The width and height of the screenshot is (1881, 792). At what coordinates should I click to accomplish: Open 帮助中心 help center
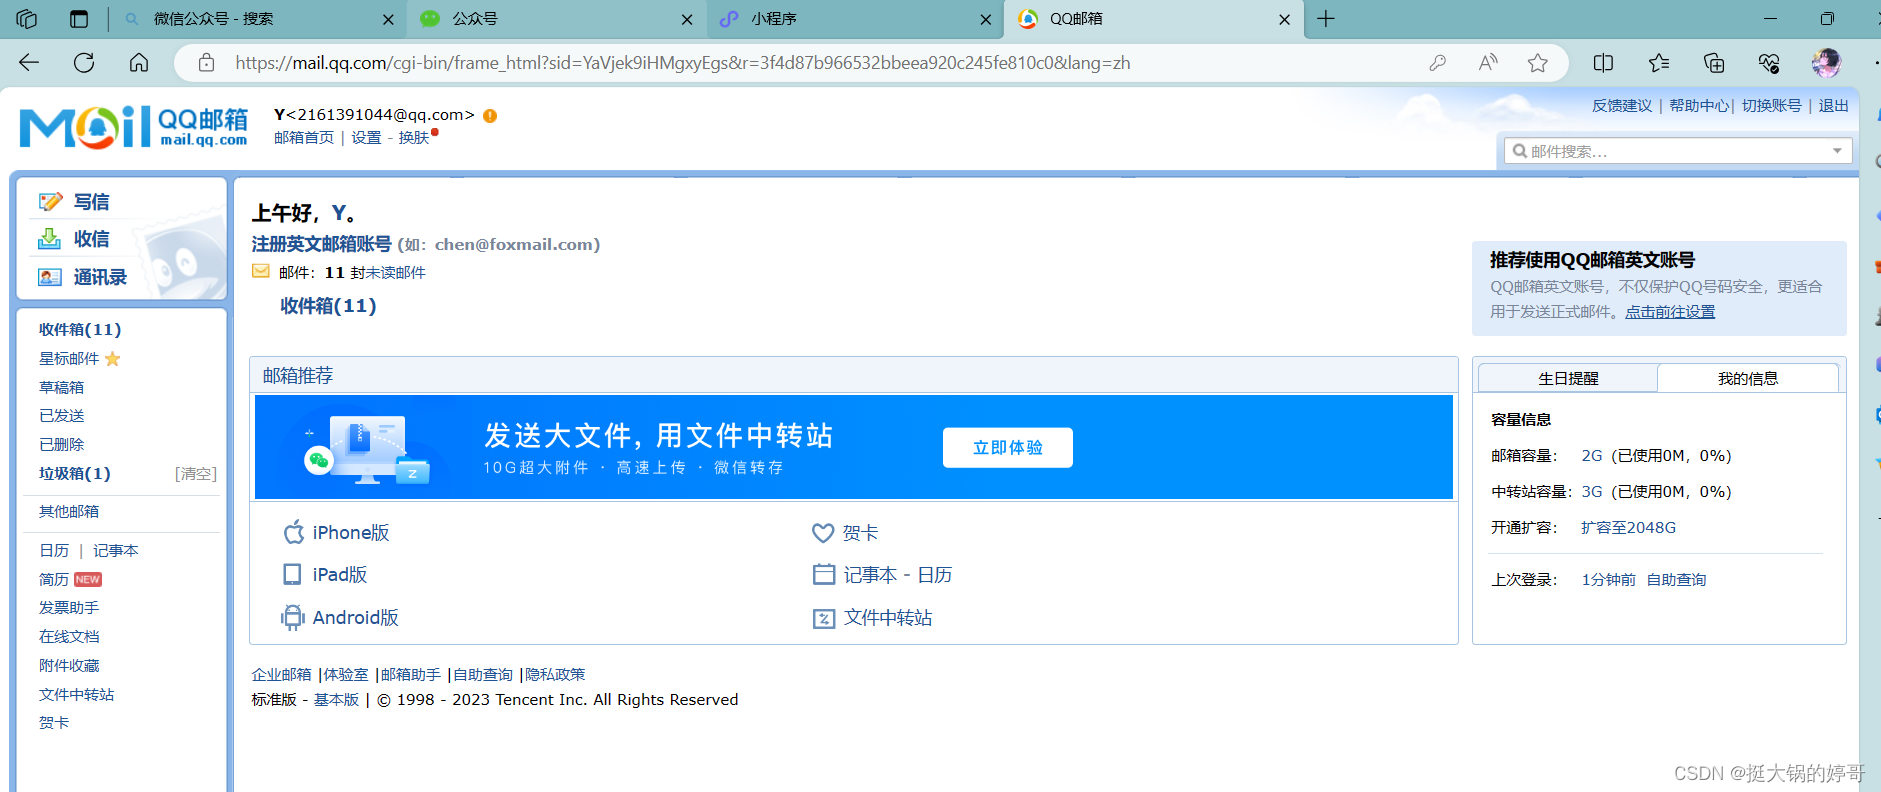tap(1699, 105)
